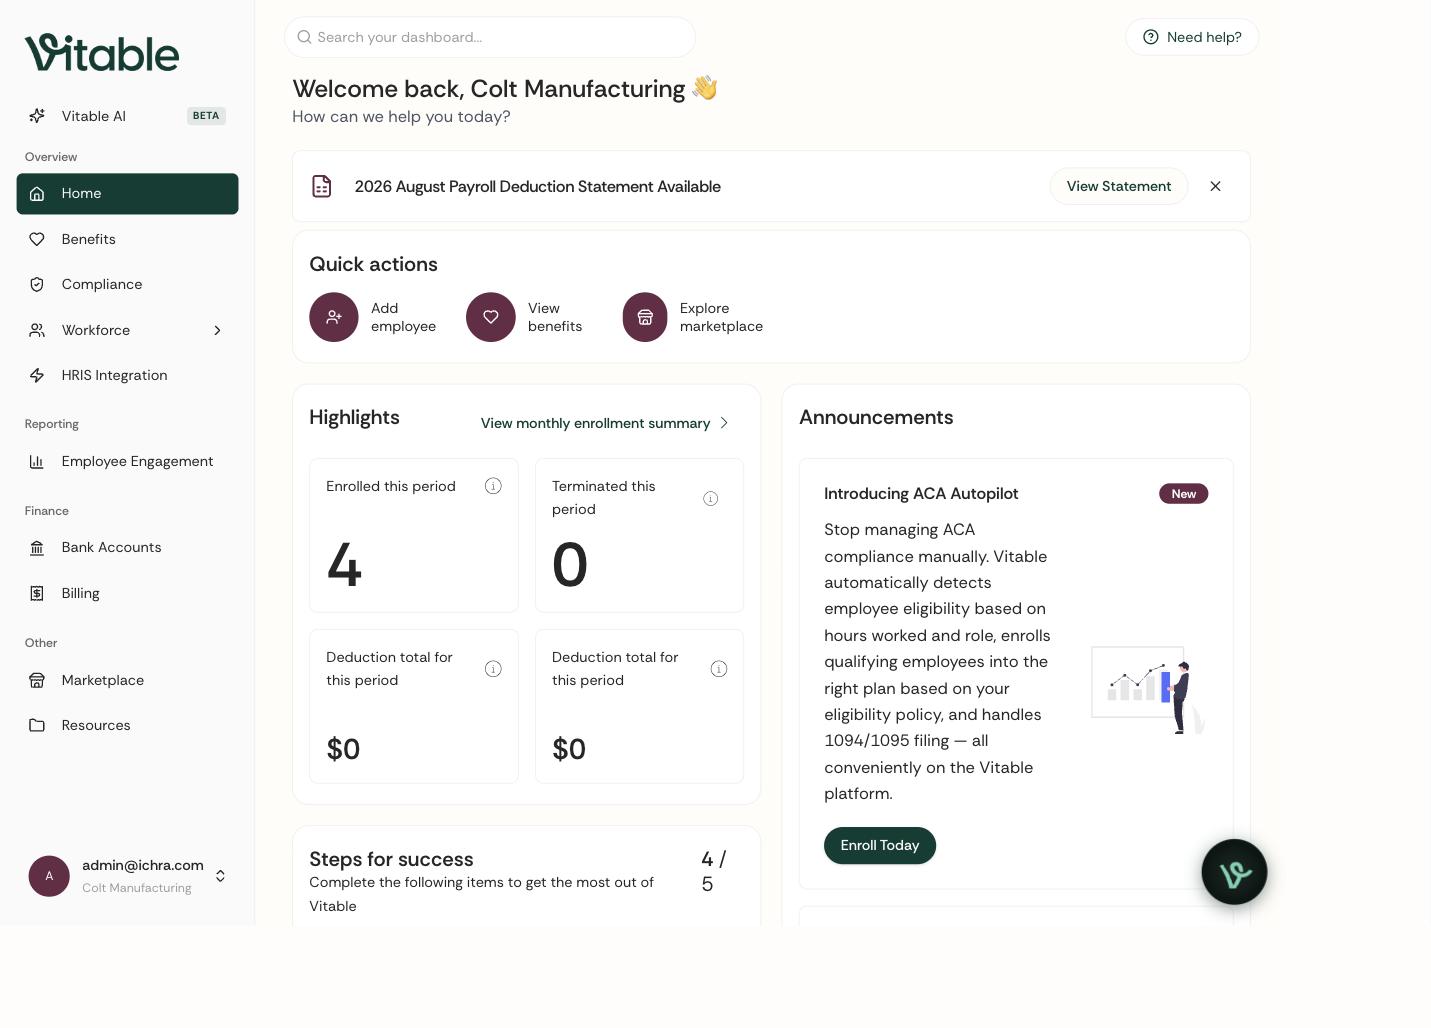
Task: Click the View Statement button
Action: pos(1119,186)
